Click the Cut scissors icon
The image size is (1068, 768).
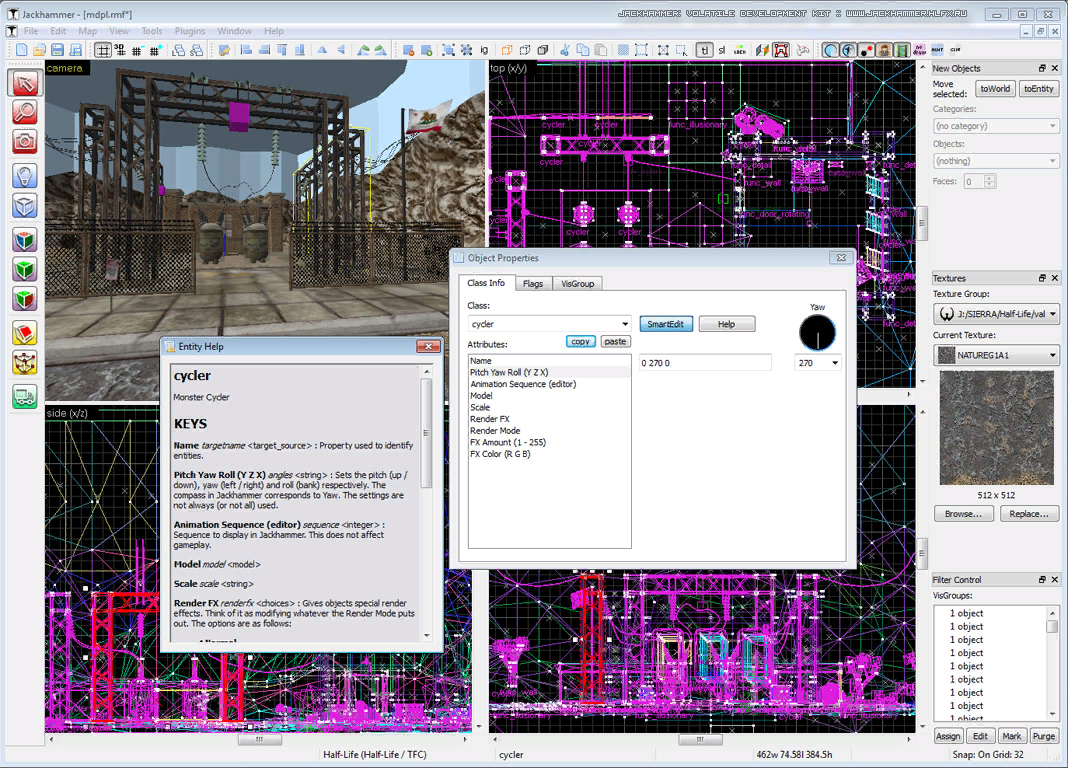click(565, 50)
